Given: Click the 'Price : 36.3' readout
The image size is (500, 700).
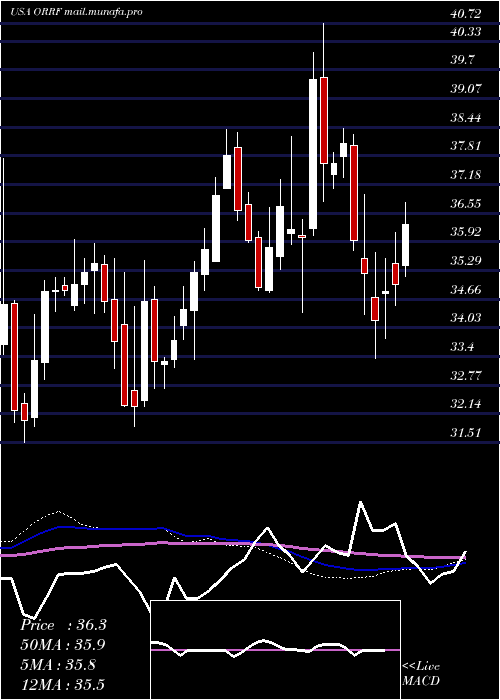Looking at the screenshot, I should 63,625.
